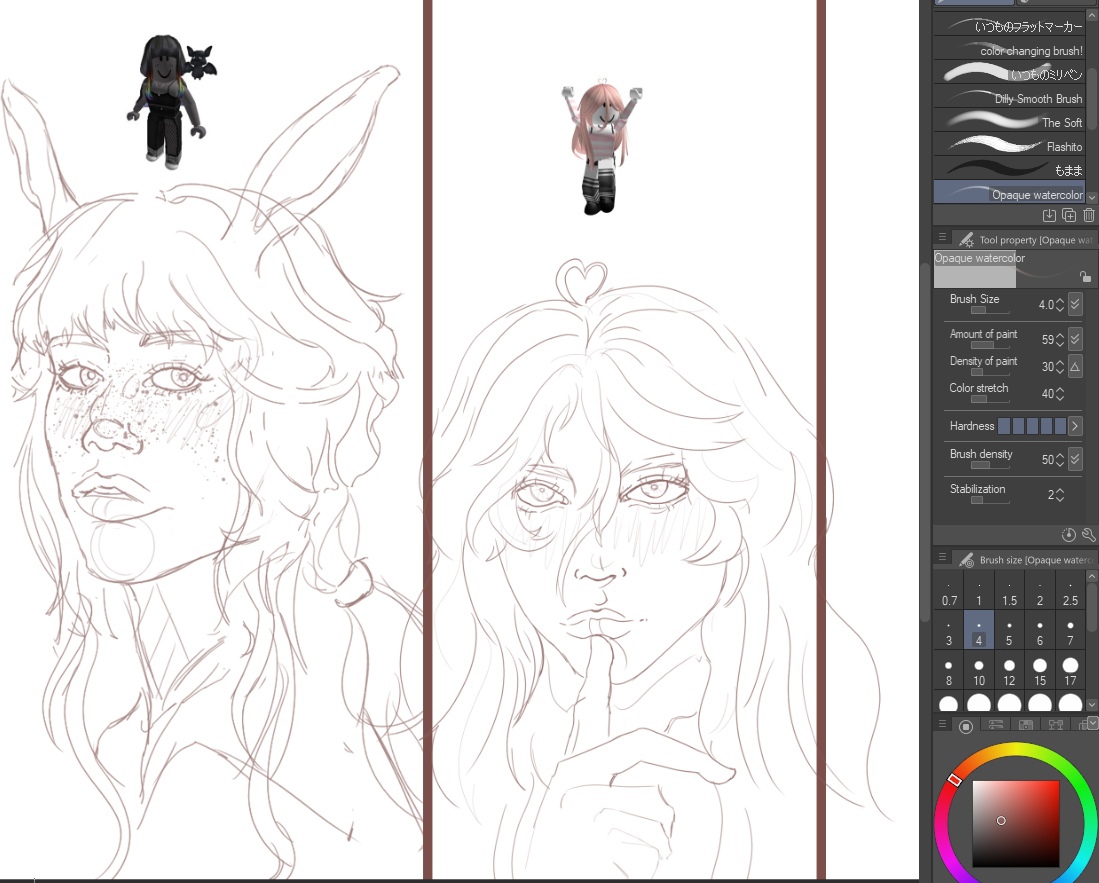Import sub tool material icon
This screenshot has height=883, width=1099.
pos(1049,215)
